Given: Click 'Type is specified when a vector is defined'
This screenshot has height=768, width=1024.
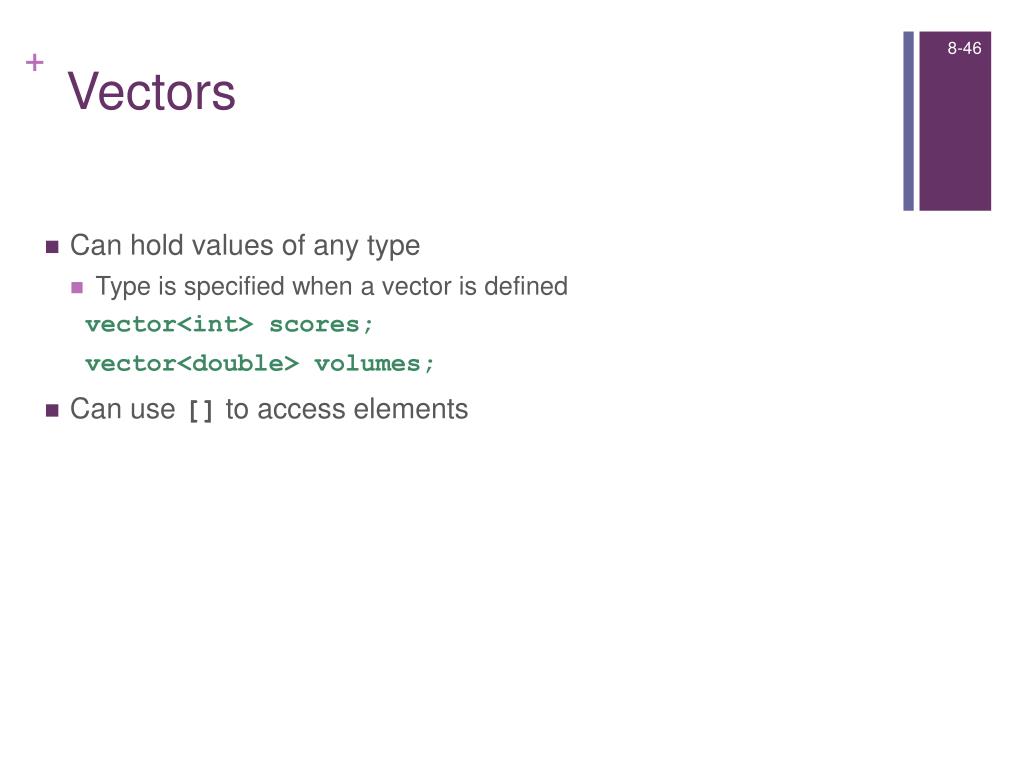Looking at the screenshot, I should (x=332, y=287).
